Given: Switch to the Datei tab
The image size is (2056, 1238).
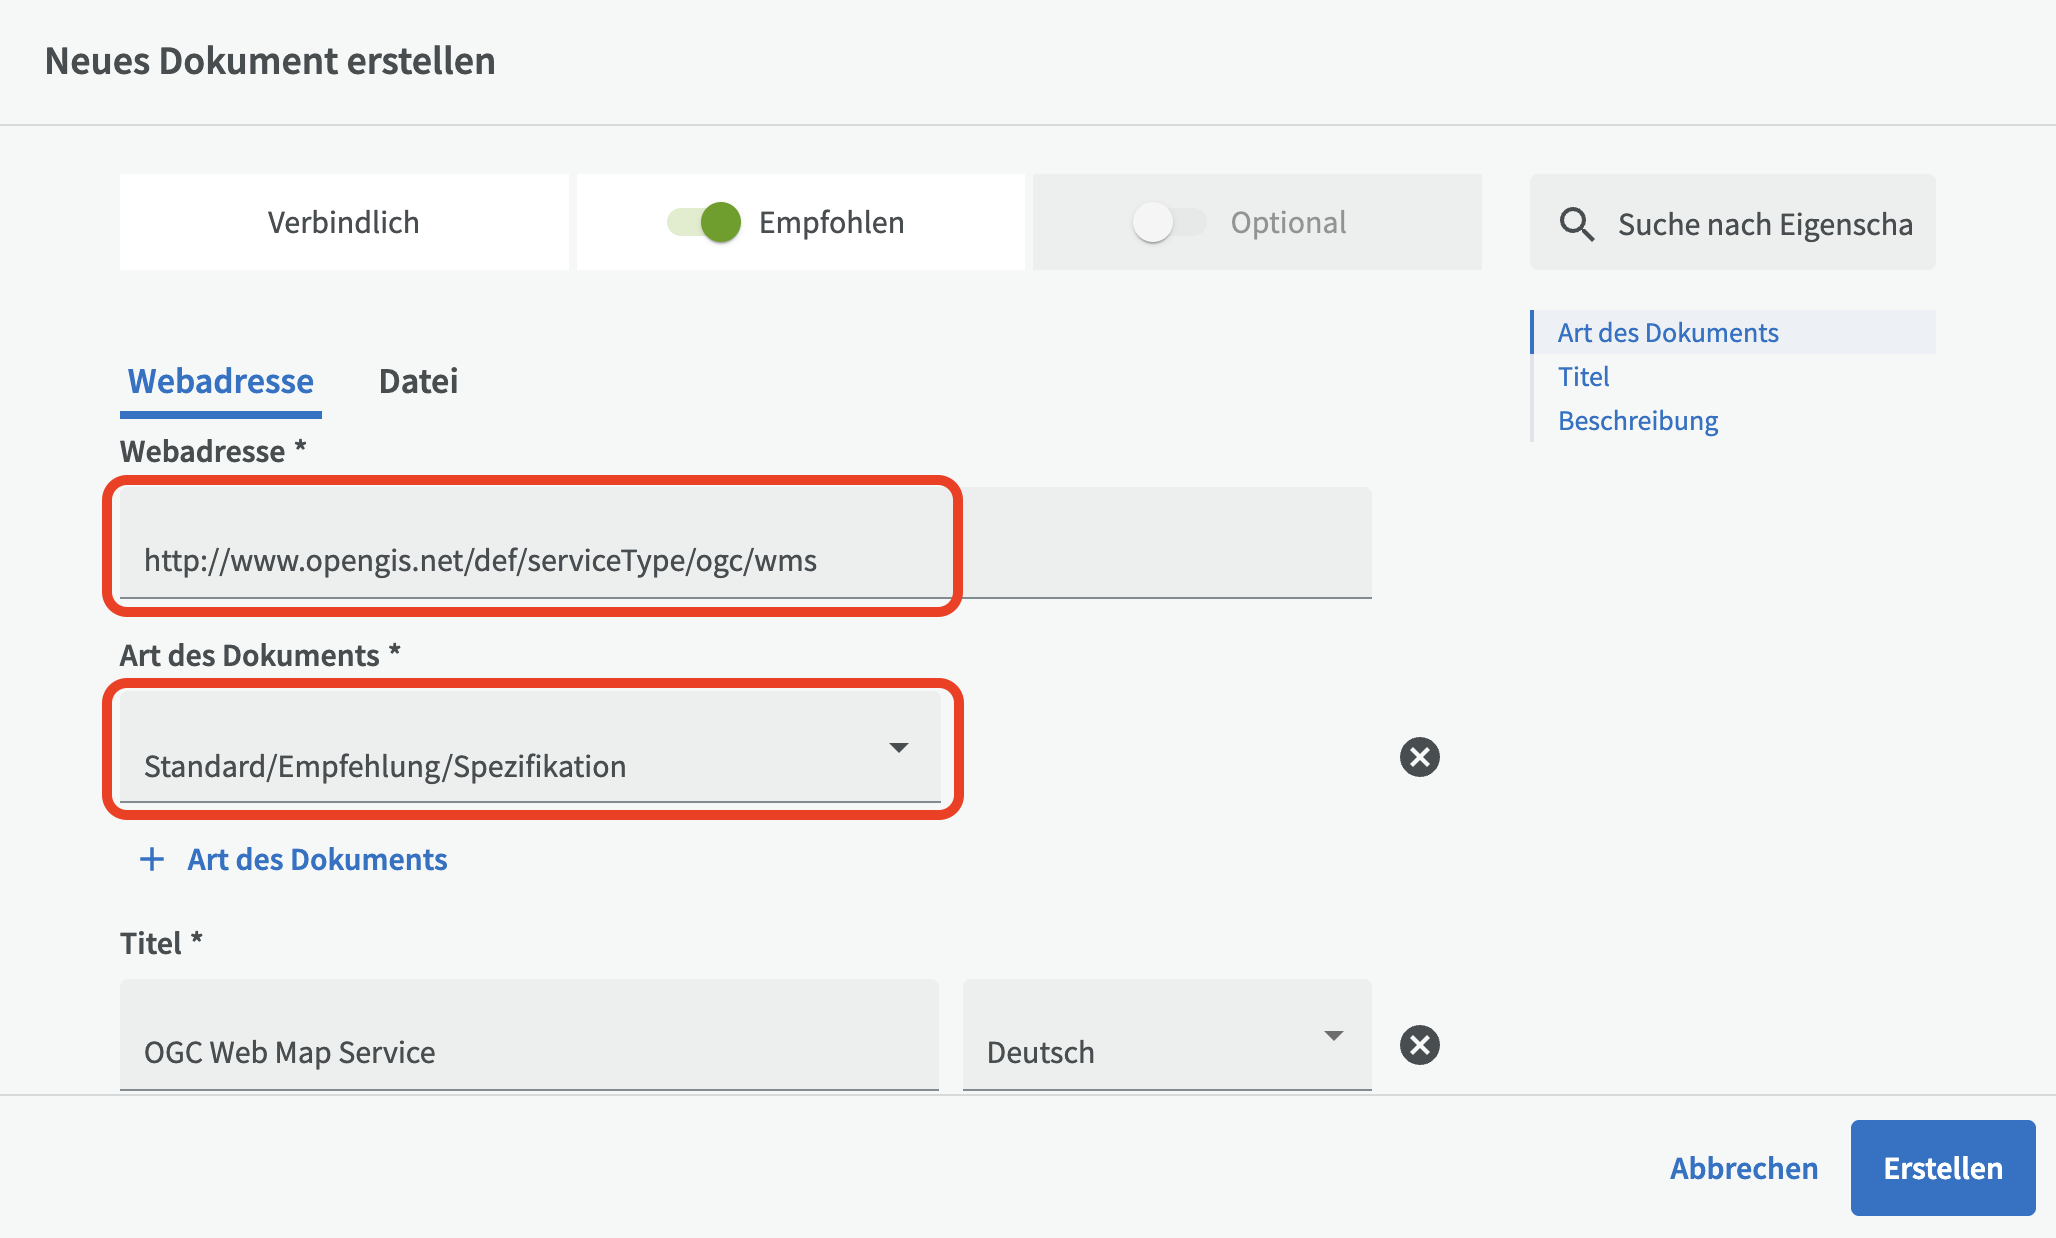Looking at the screenshot, I should coord(418,381).
